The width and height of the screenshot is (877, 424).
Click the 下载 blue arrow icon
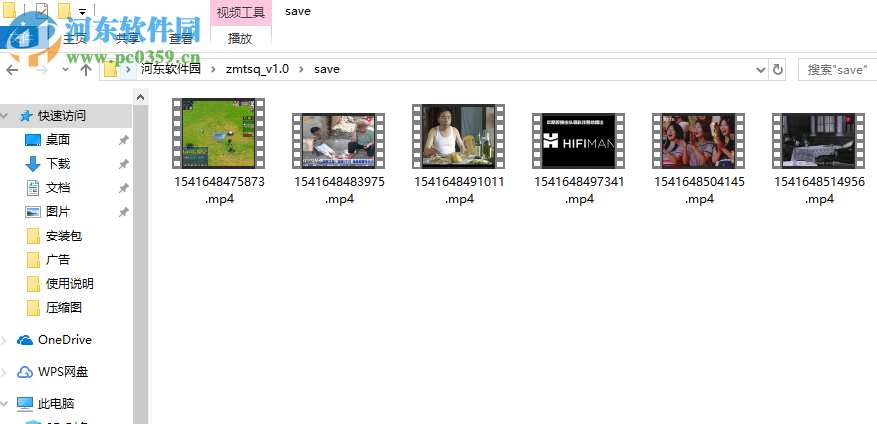tap(34, 164)
